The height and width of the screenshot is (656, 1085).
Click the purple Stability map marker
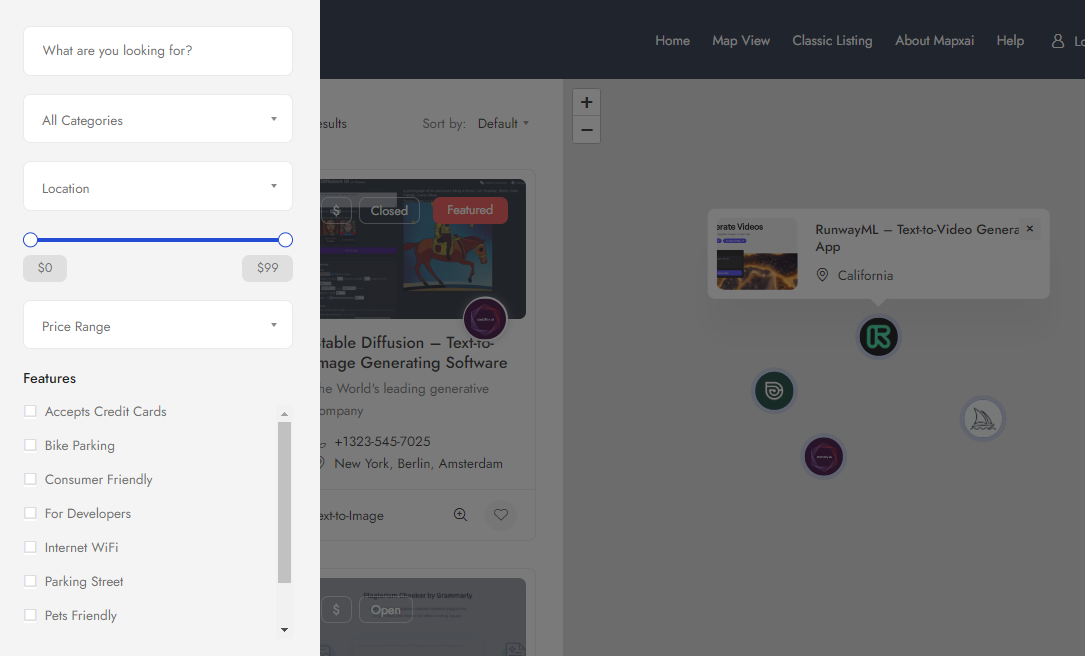point(823,457)
